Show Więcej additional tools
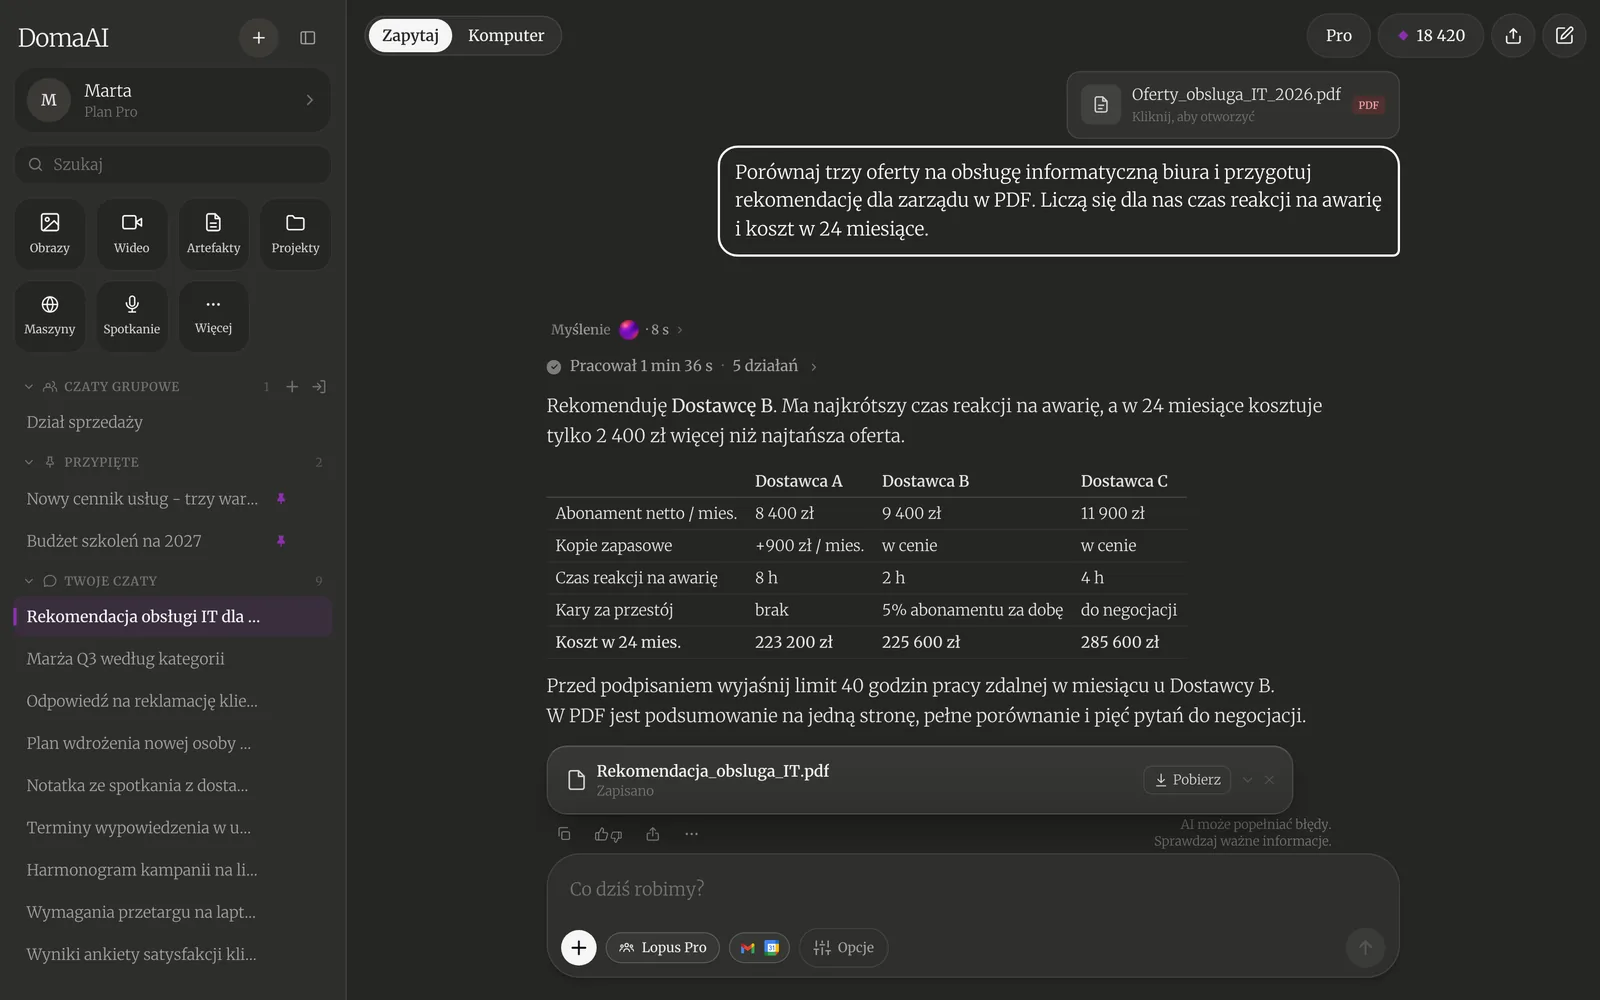 [214, 316]
